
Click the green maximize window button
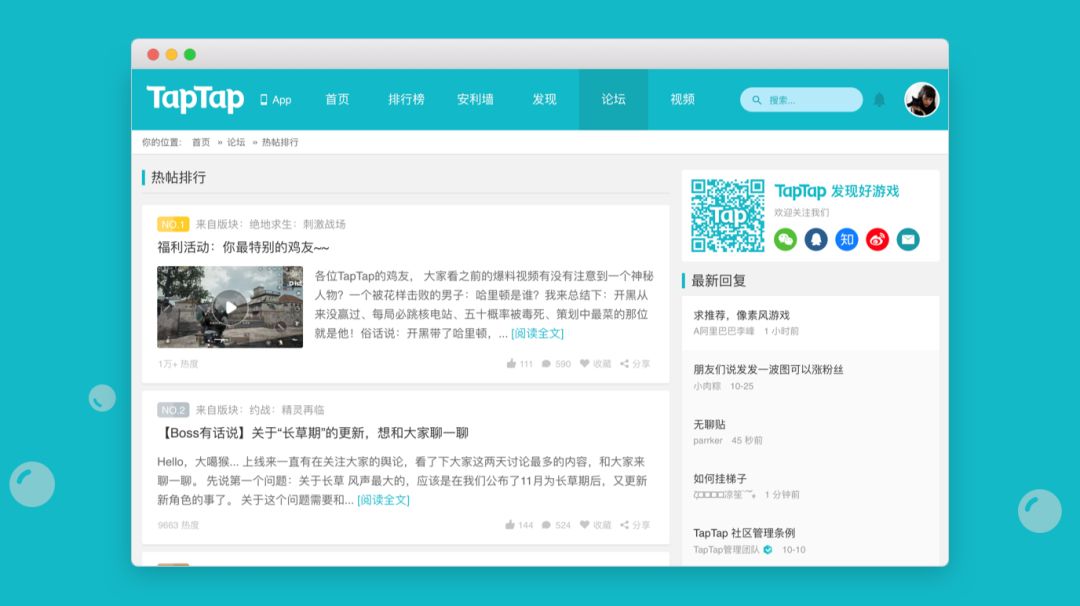(190, 54)
